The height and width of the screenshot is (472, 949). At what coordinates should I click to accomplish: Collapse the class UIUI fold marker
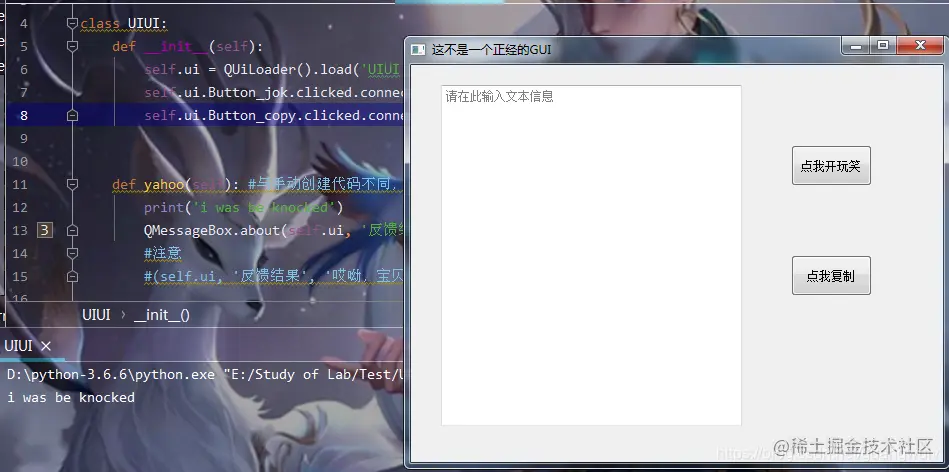(72, 24)
